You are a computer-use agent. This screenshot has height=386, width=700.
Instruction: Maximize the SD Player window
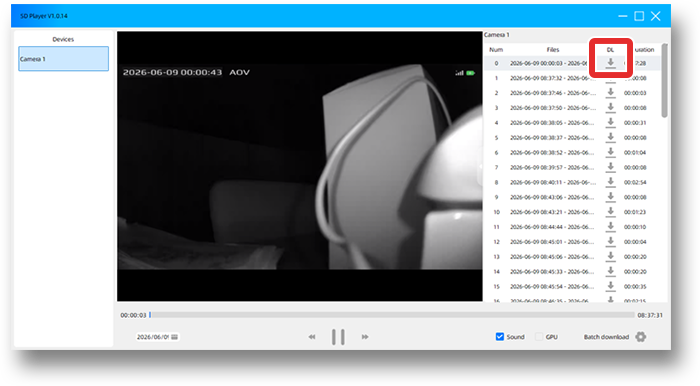click(639, 16)
